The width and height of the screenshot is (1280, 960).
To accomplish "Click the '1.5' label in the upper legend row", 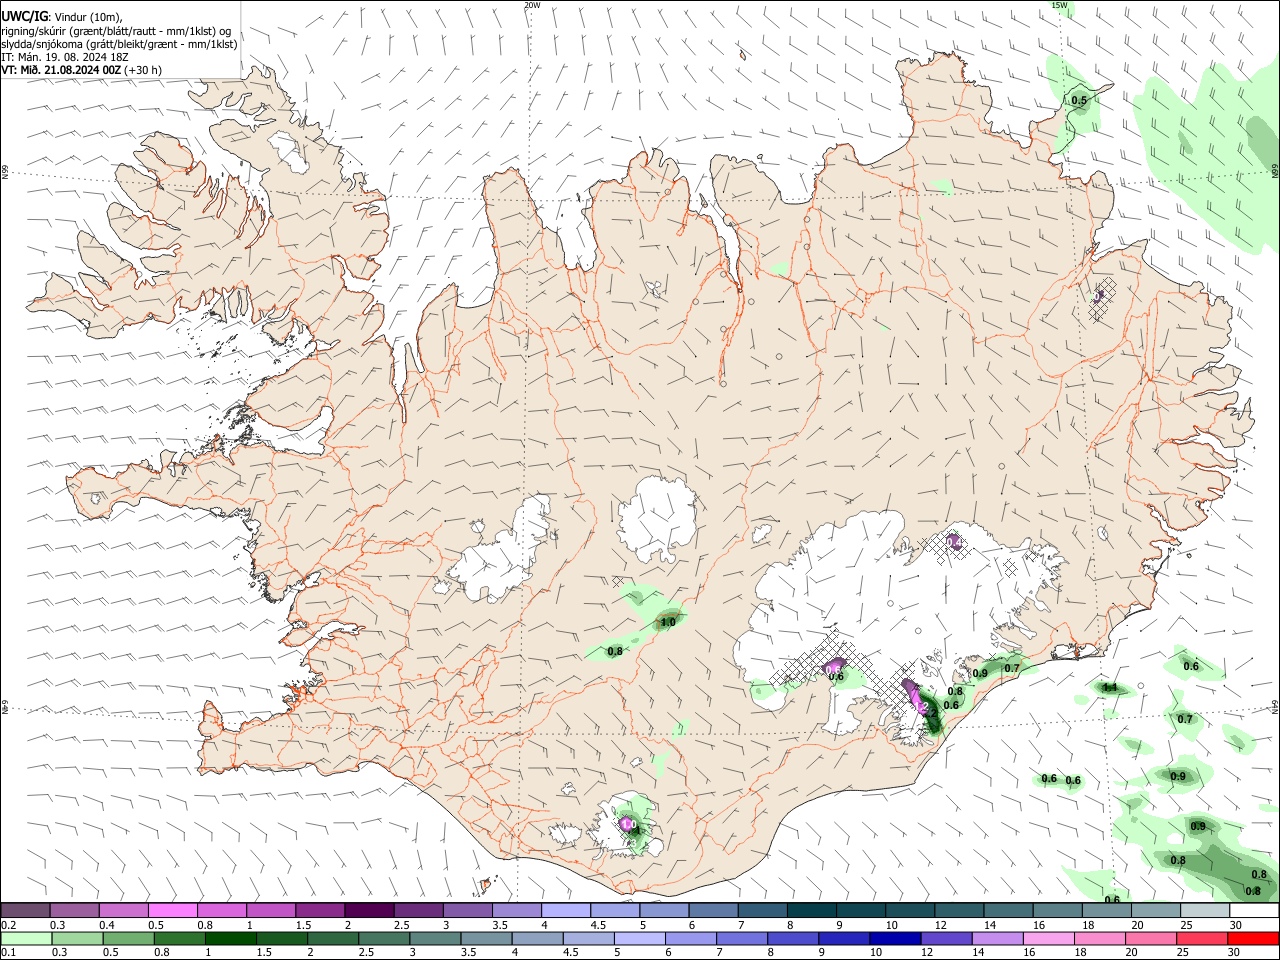I will (303, 925).
